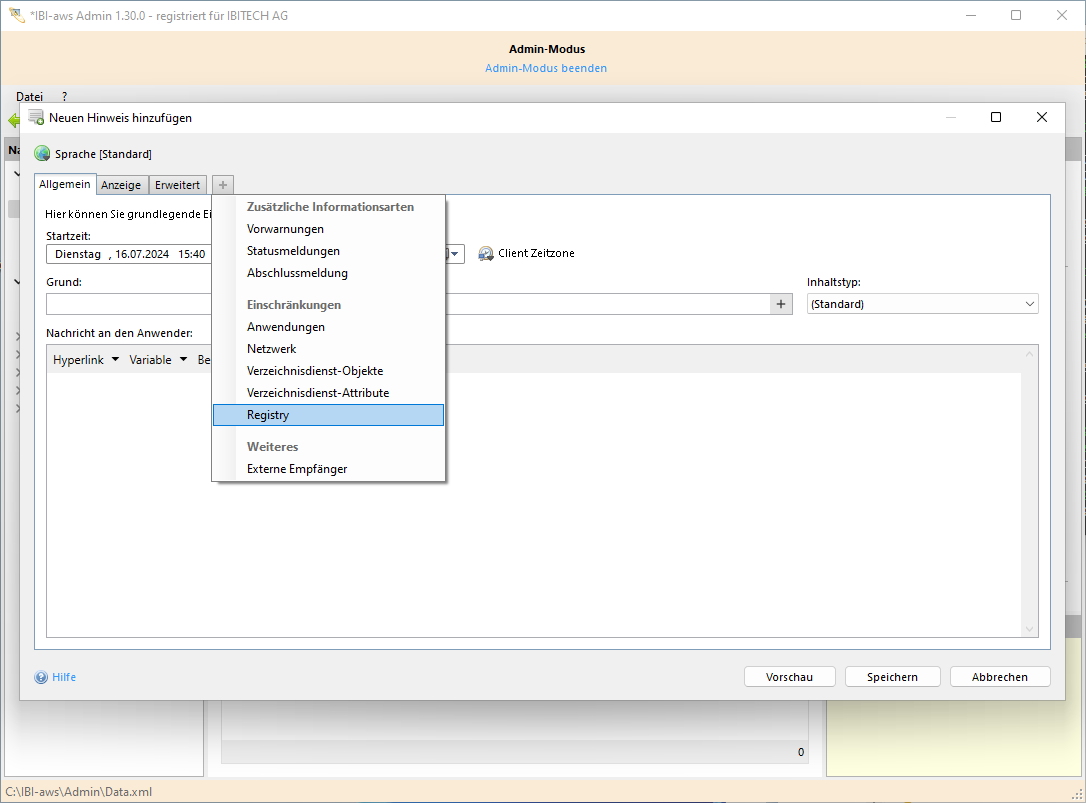Switch to the Erweitert tab

[177, 184]
